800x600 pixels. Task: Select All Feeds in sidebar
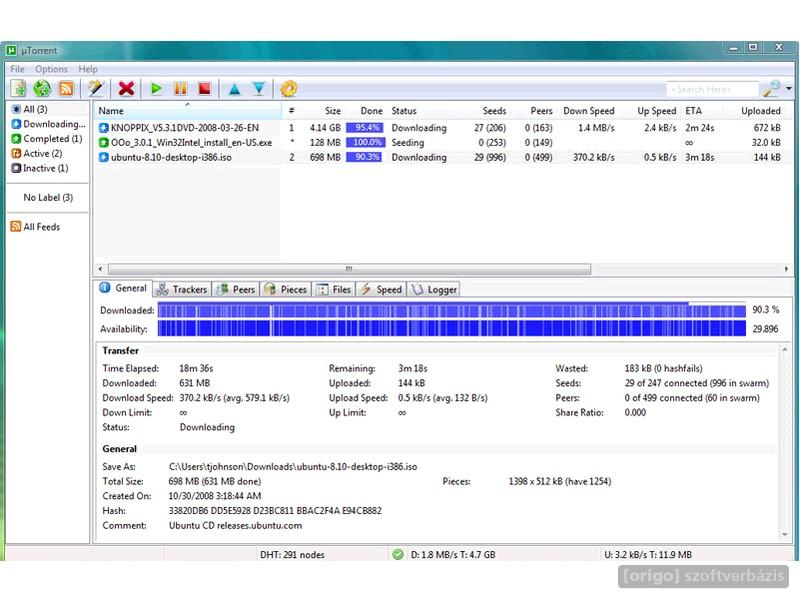36,227
